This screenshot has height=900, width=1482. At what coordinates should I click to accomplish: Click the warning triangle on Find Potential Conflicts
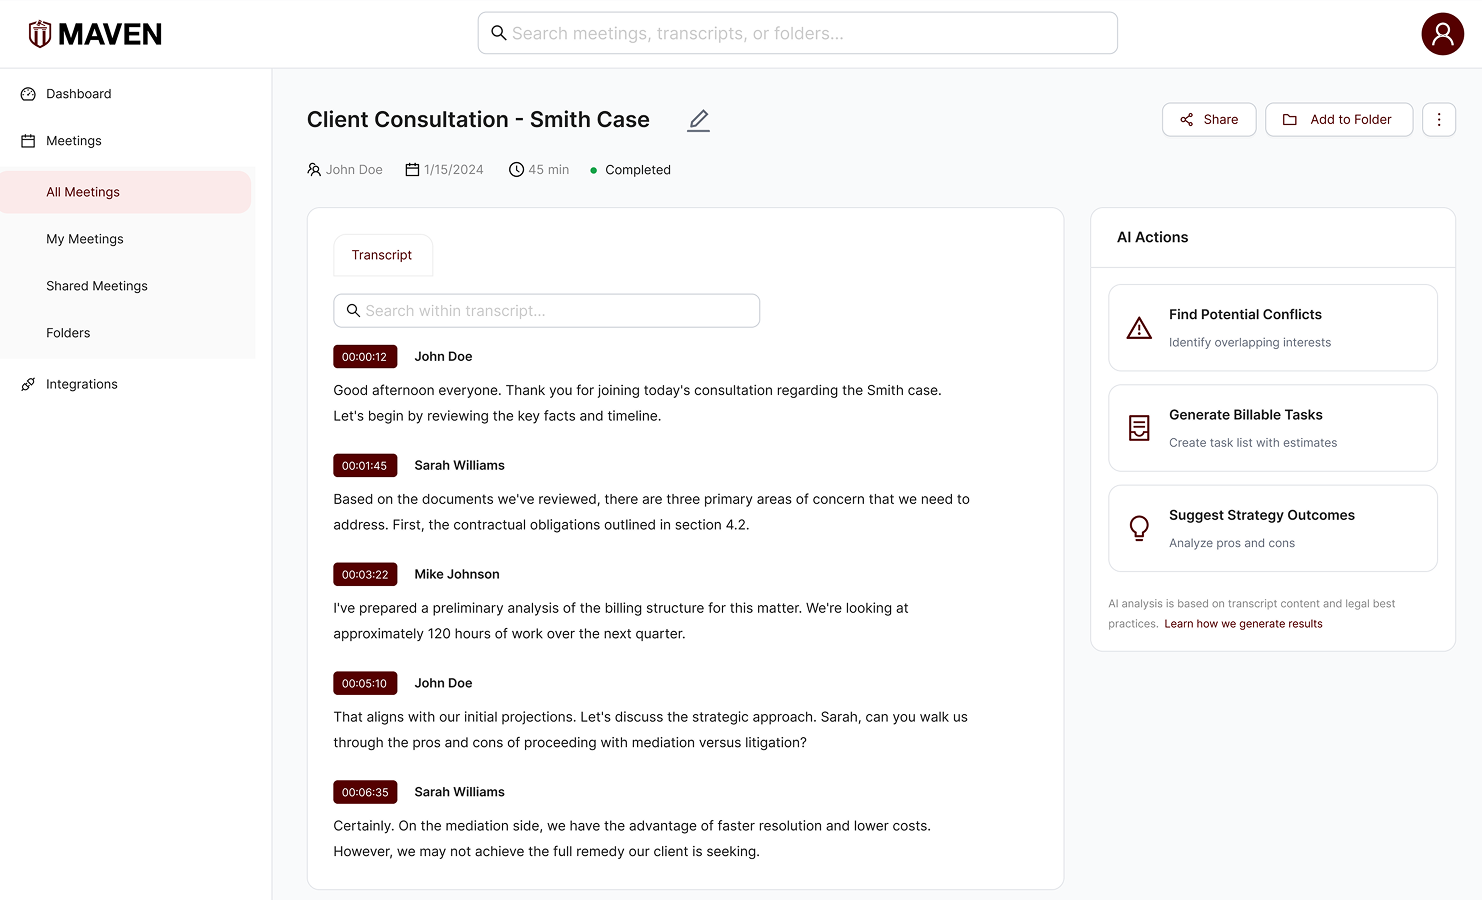click(1139, 327)
